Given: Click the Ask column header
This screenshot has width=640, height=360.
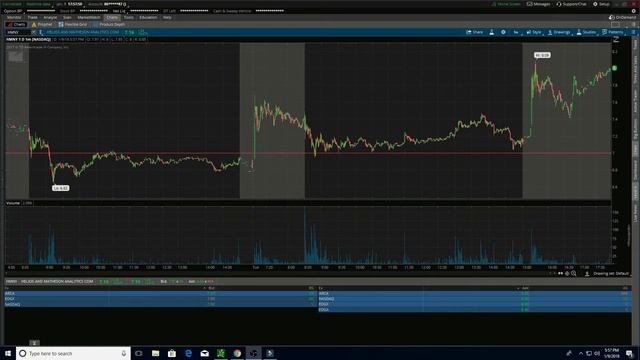Looking at the screenshot, I should coord(525,288).
